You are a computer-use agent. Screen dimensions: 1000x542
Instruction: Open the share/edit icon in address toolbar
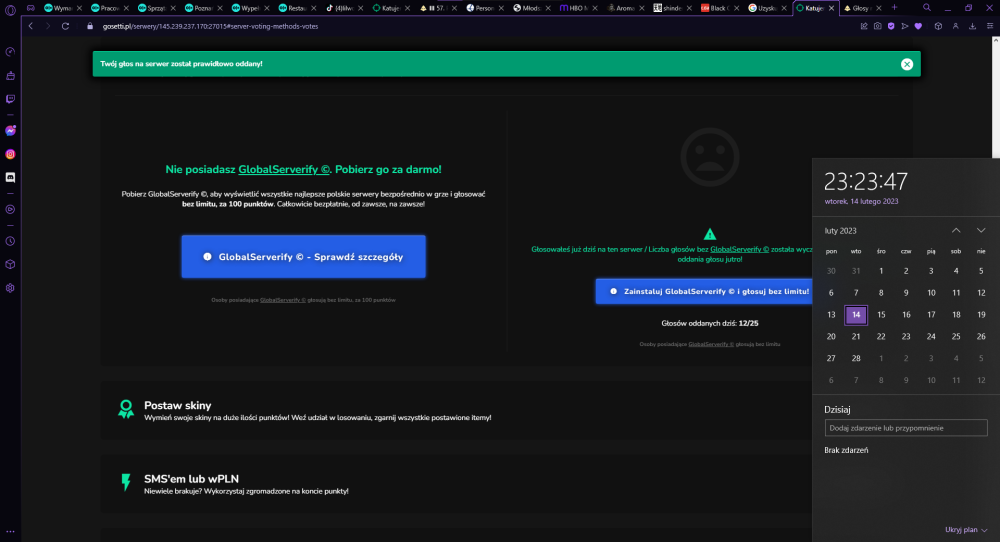[864, 26]
